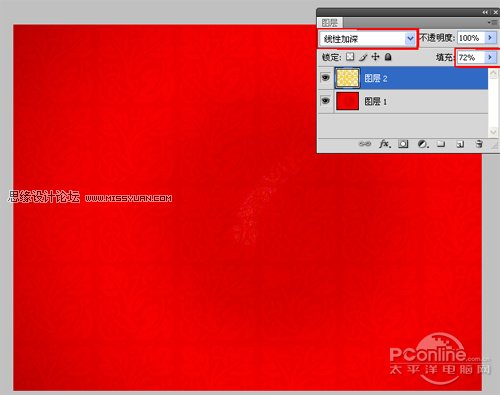This screenshot has height=395, width=500.
Task: Open the fill 填充 slider arrow
Action: 490,57
